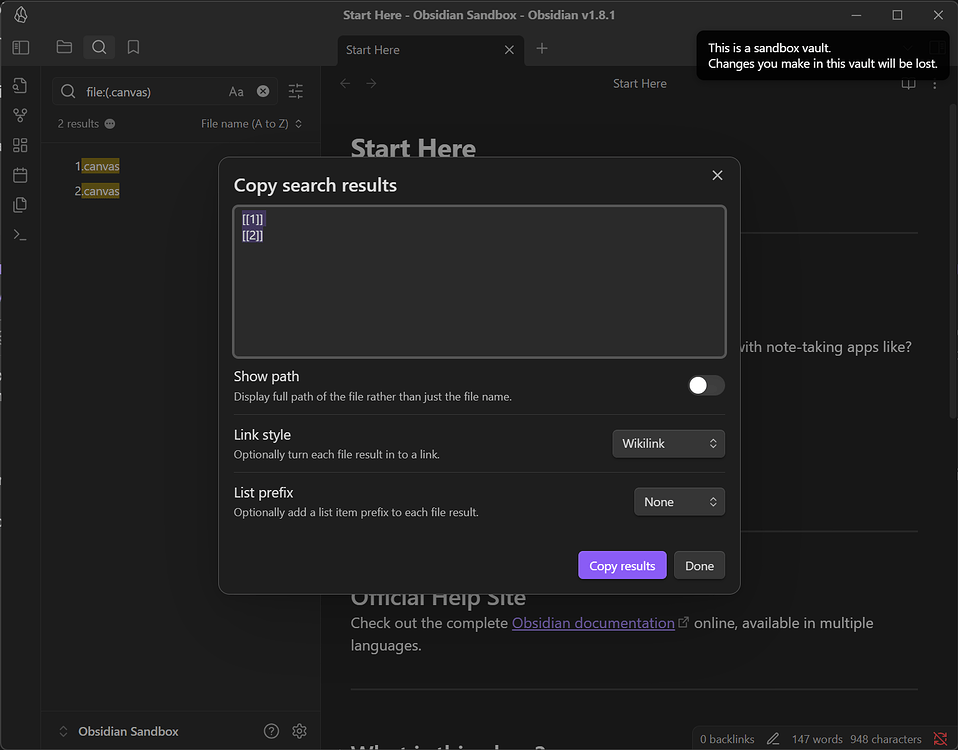Screen dimensions: 958x750
Task: Enable the Show path toggle
Action: (x=706, y=385)
